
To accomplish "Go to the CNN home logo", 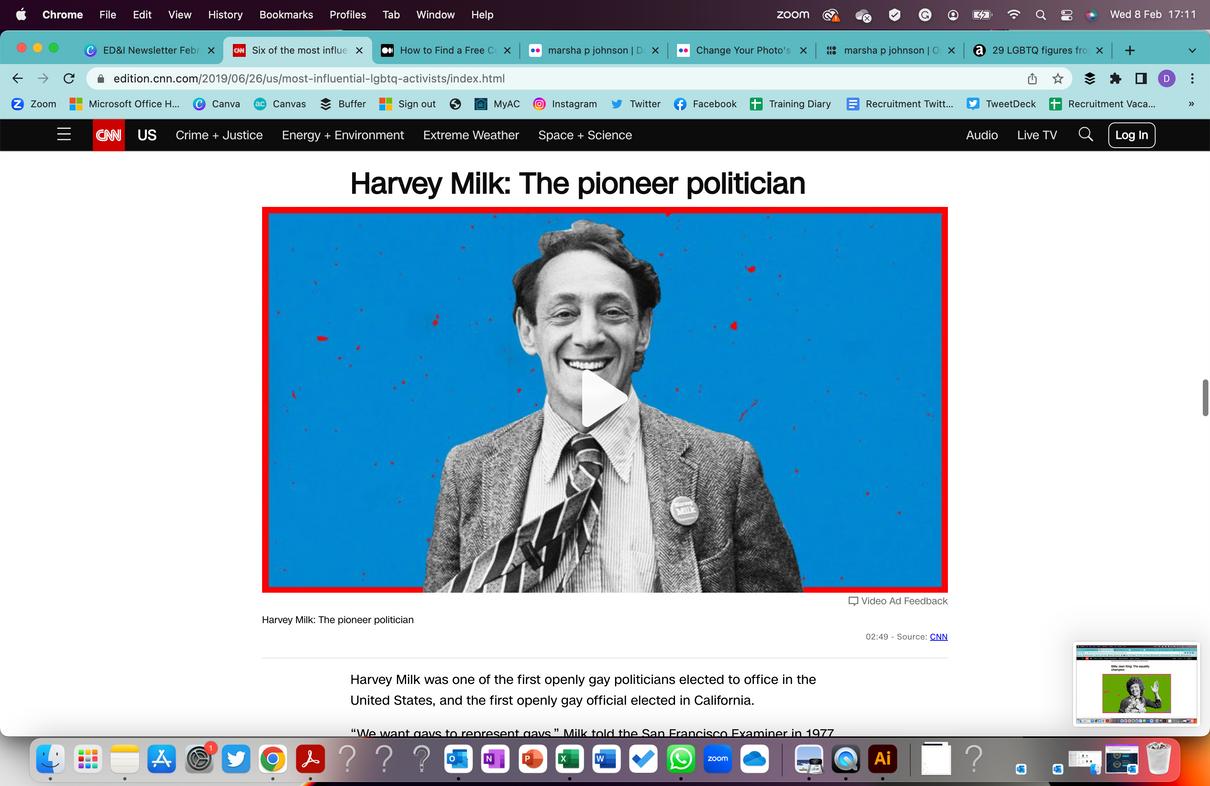I will click(108, 135).
